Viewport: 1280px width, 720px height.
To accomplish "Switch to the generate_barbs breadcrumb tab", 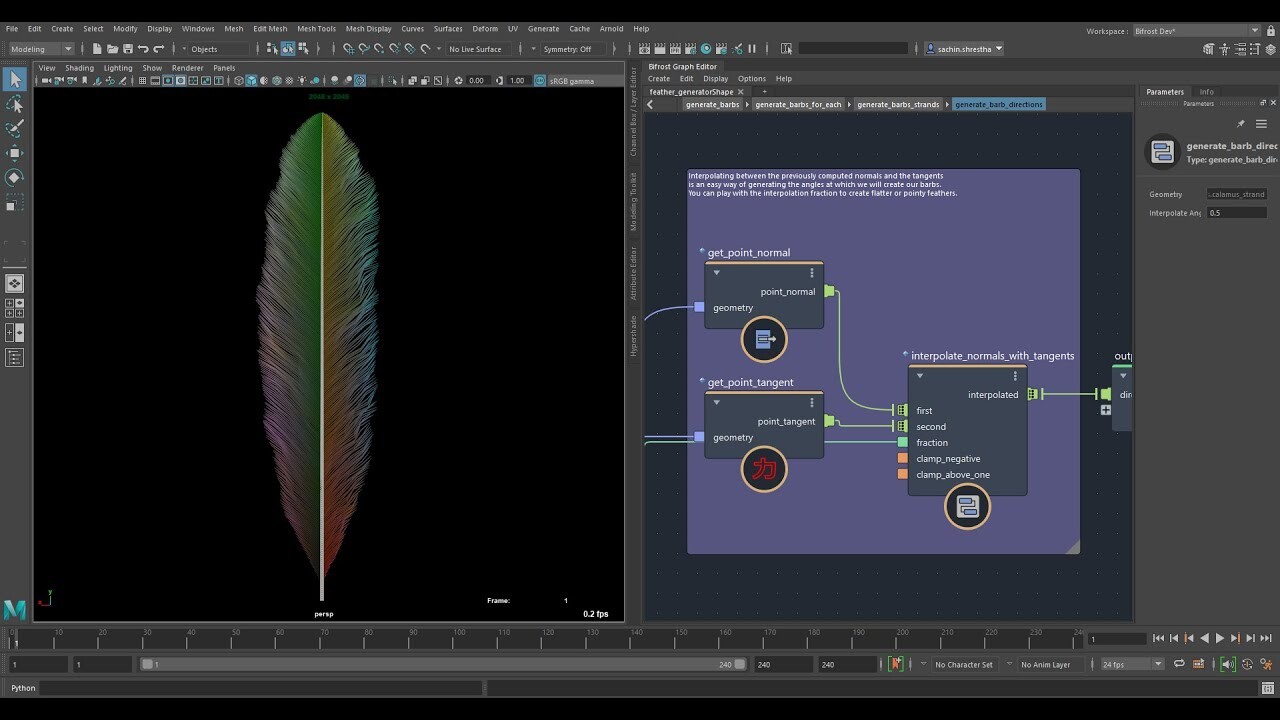I will (712, 104).
